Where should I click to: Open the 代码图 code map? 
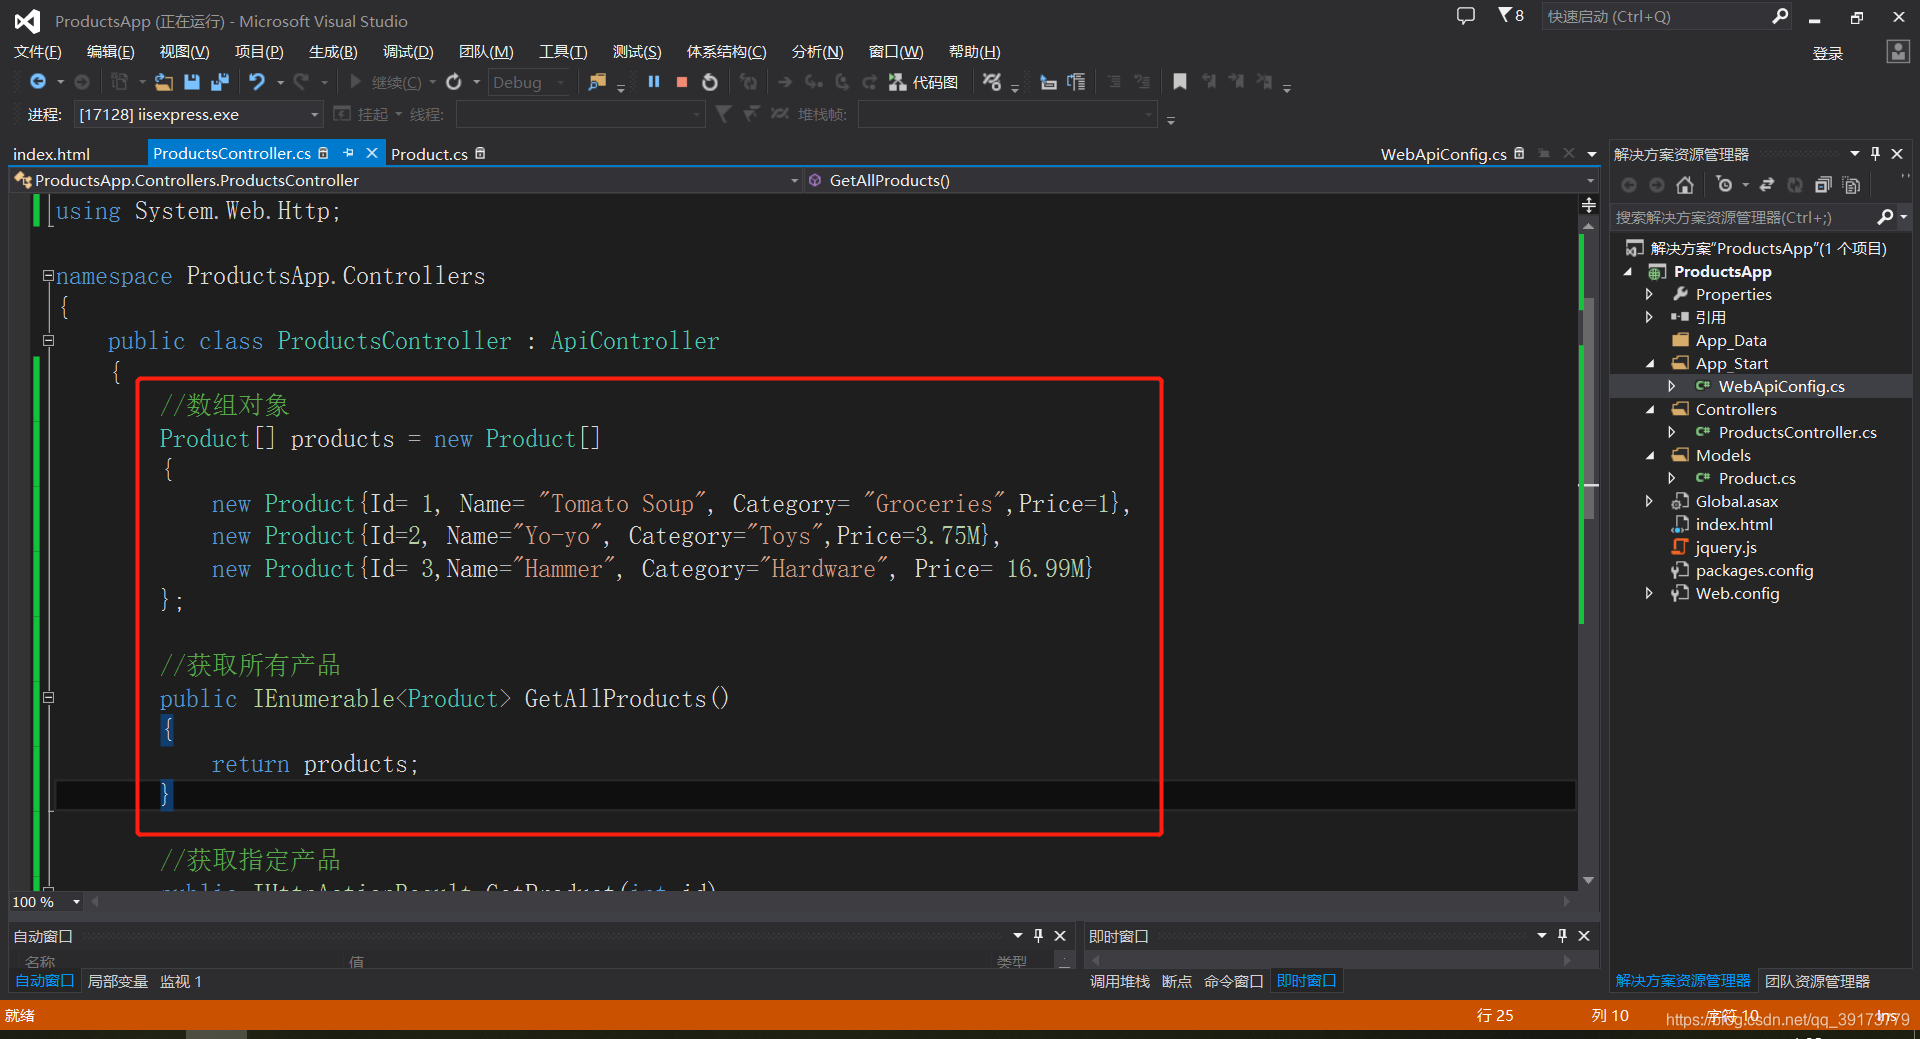click(923, 82)
